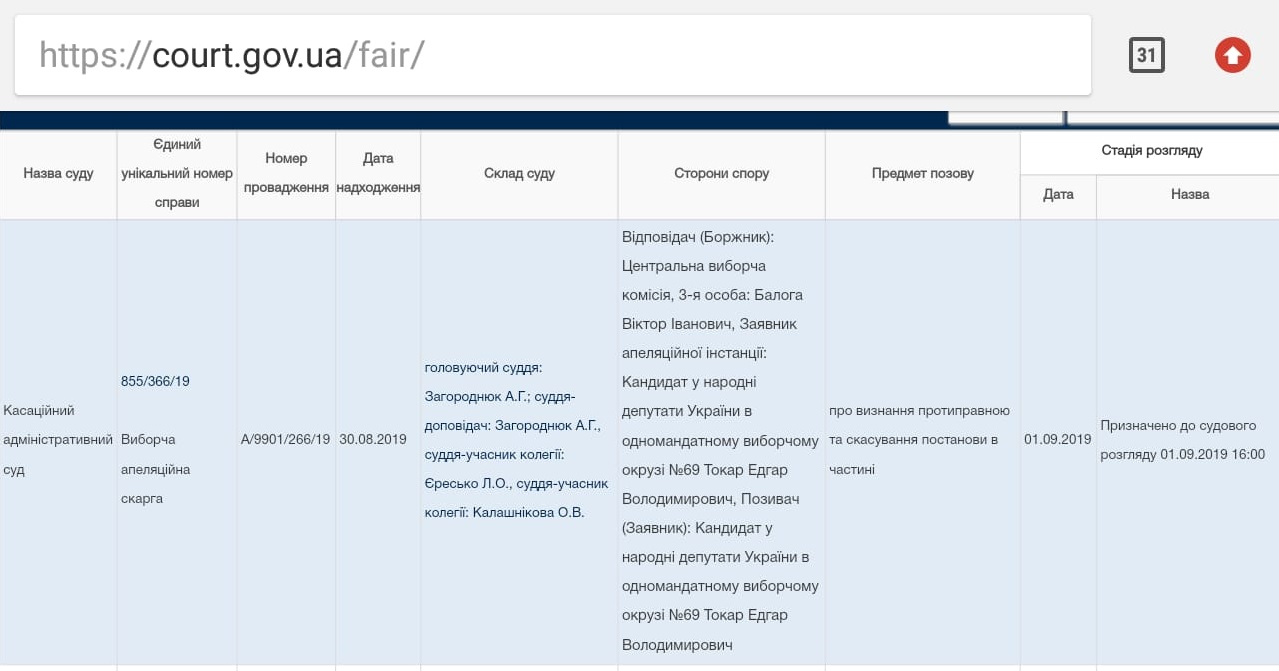Screen dimensions: 1279x671
Task: Click the 'Номер провадження' column header
Action: pos(286,174)
